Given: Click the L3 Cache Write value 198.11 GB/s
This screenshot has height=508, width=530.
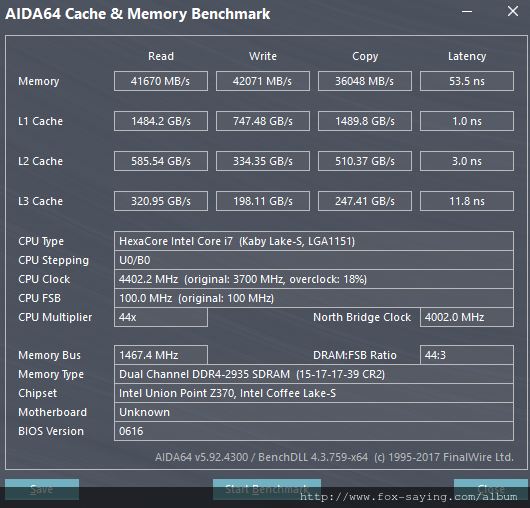Looking at the screenshot, I should tap(263, 201).
